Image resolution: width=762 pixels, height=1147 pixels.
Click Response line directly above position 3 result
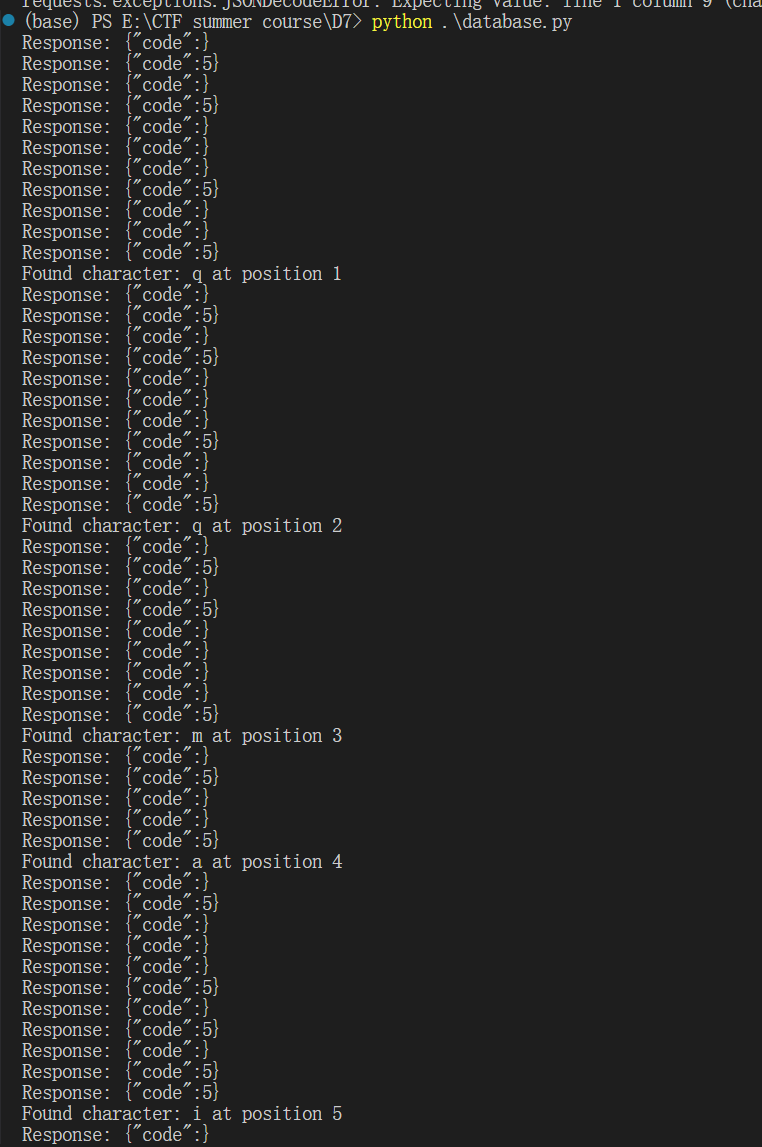click(120, 715)
